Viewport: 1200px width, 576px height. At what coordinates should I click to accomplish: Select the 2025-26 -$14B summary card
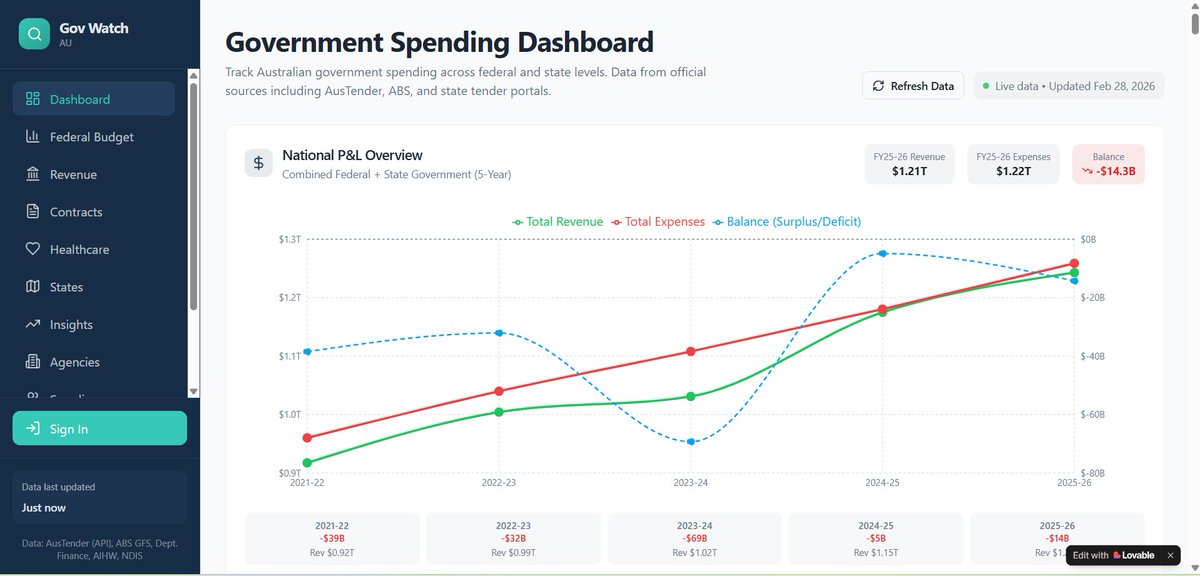tap(1056, 539)
